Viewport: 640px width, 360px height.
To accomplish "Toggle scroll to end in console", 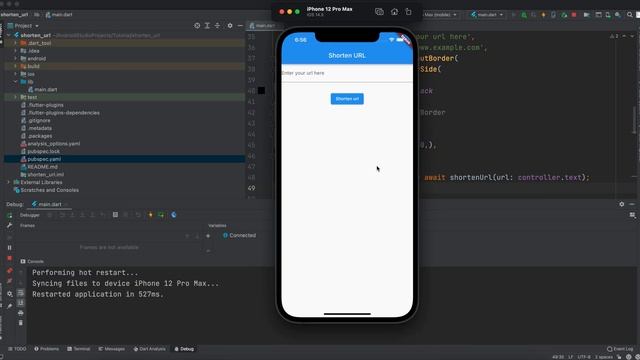I will coord(21,303).
